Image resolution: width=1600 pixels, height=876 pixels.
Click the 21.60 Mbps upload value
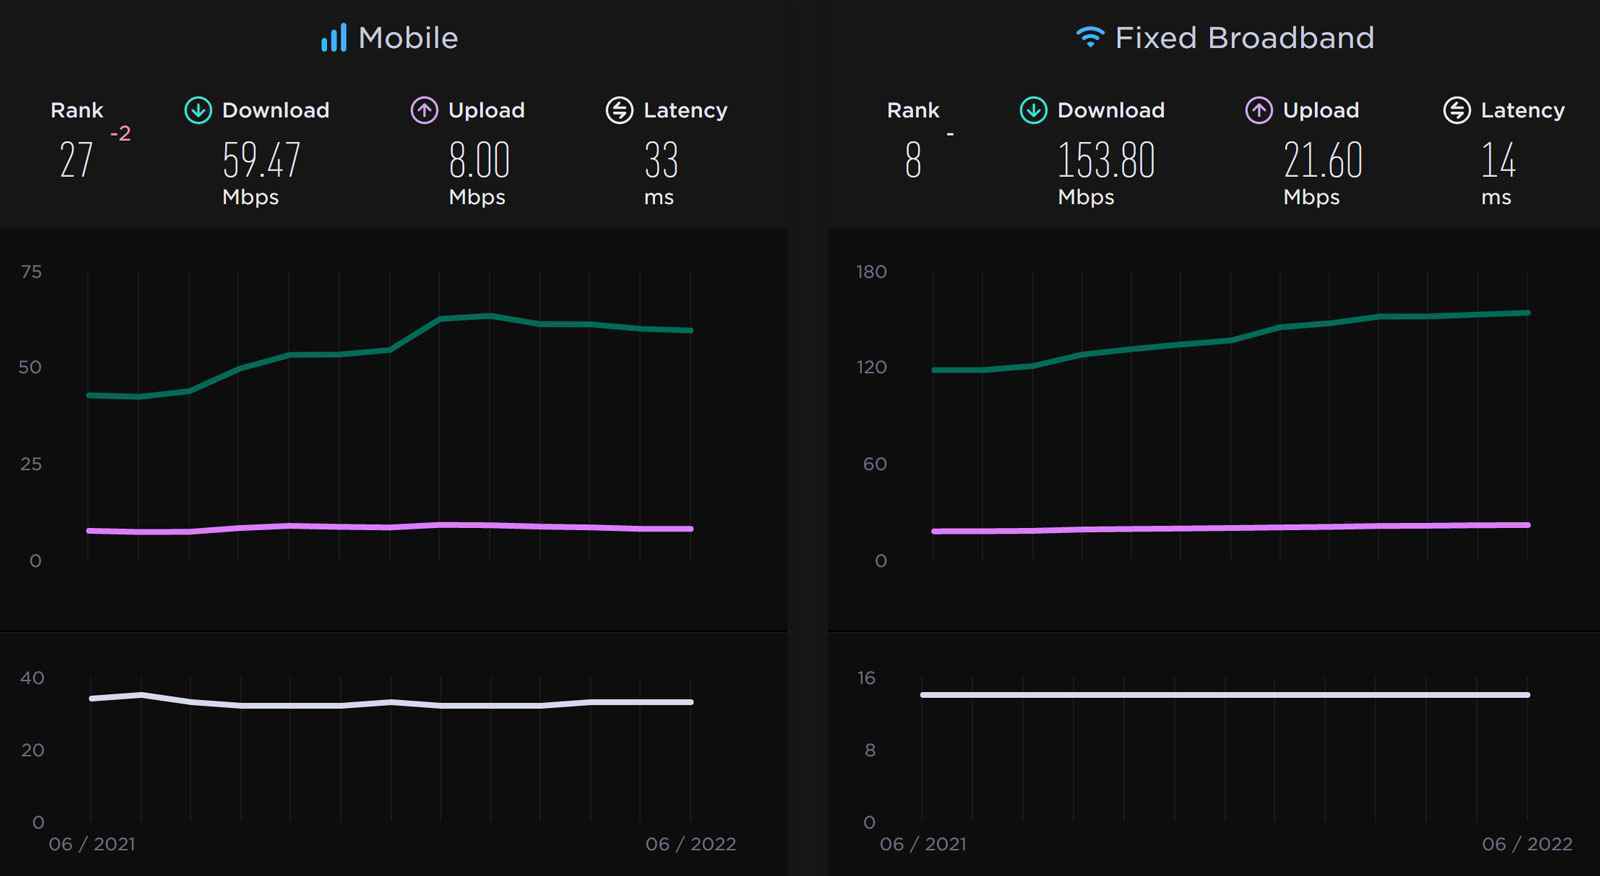(x=1323, y=160)
